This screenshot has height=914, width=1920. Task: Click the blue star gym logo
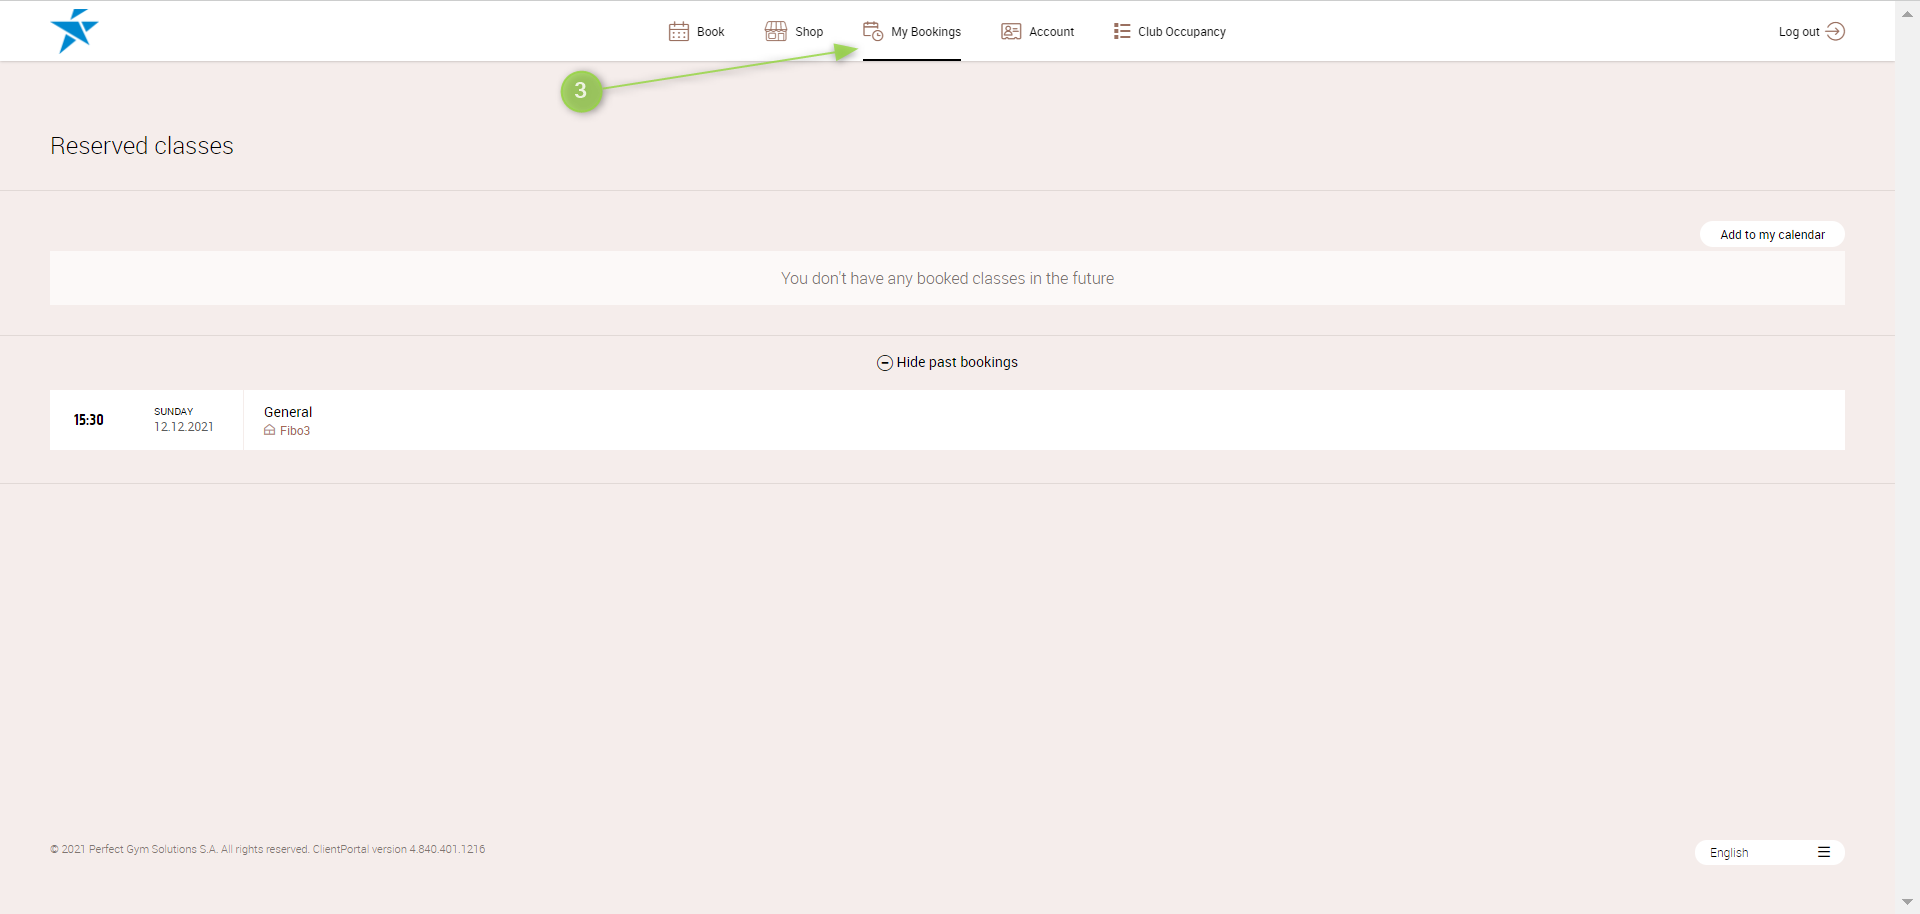(74, 31)
